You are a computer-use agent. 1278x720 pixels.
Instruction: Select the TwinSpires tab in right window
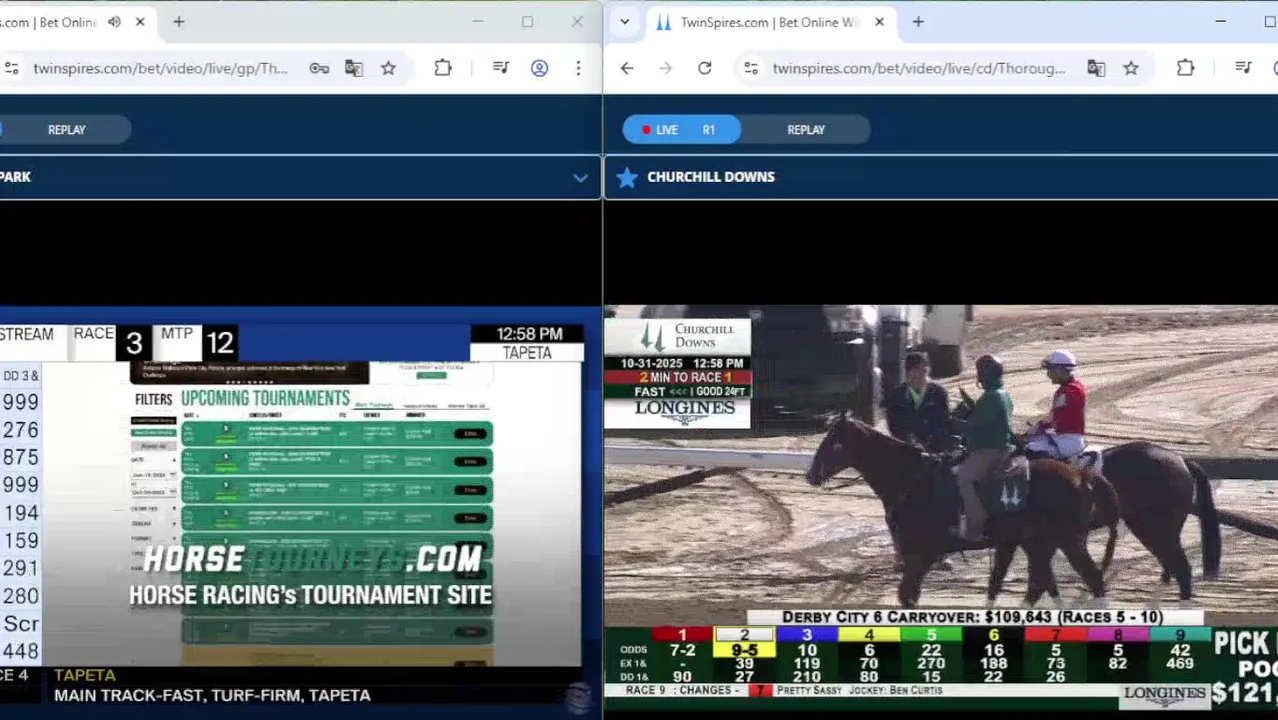768,22
